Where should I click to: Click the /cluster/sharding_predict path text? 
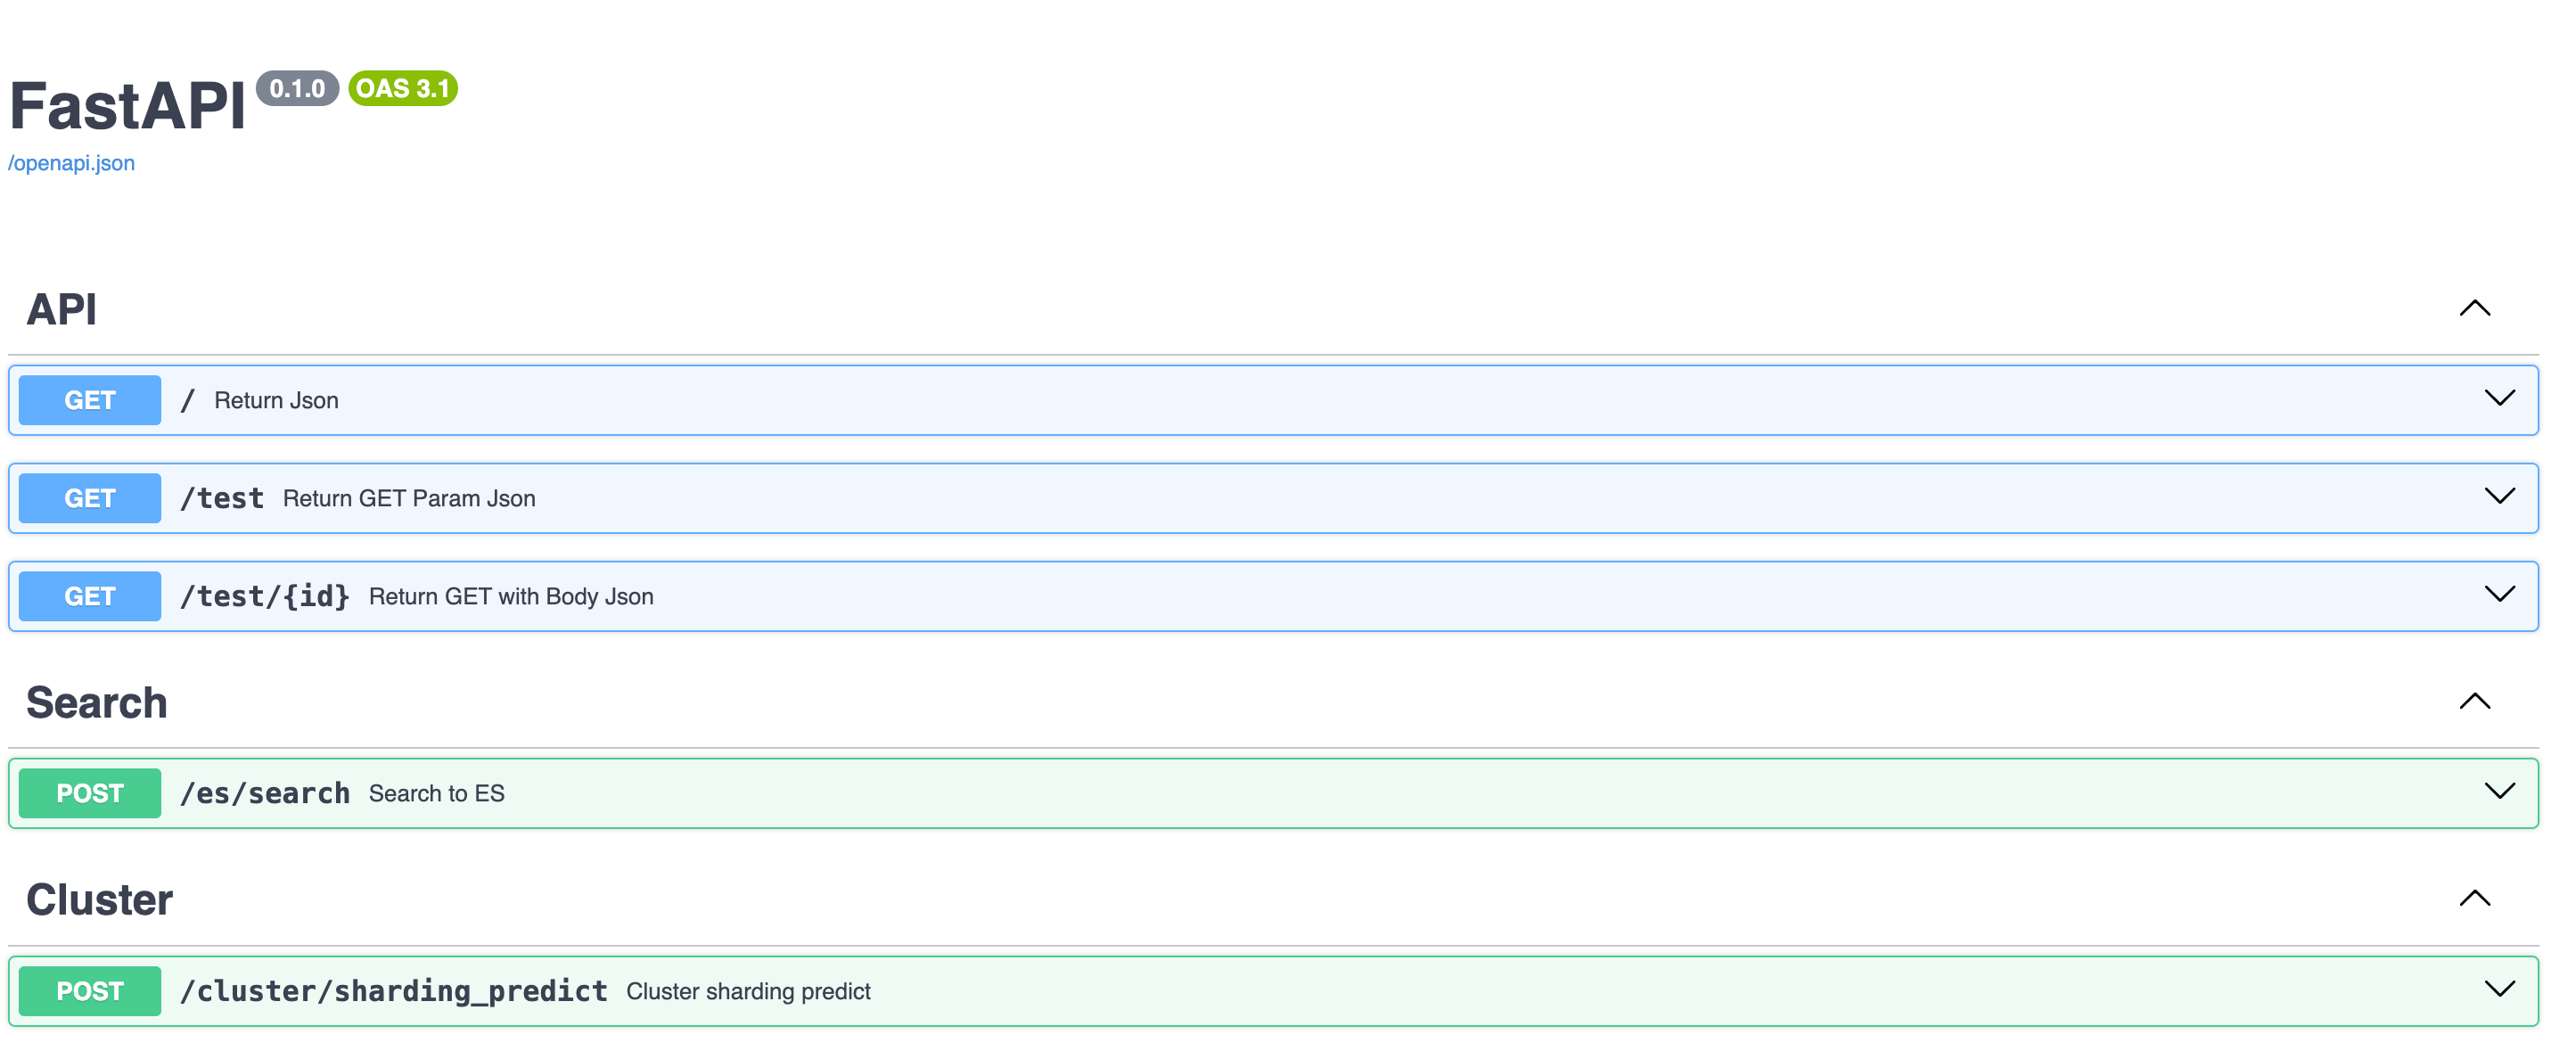pos(393,991)
